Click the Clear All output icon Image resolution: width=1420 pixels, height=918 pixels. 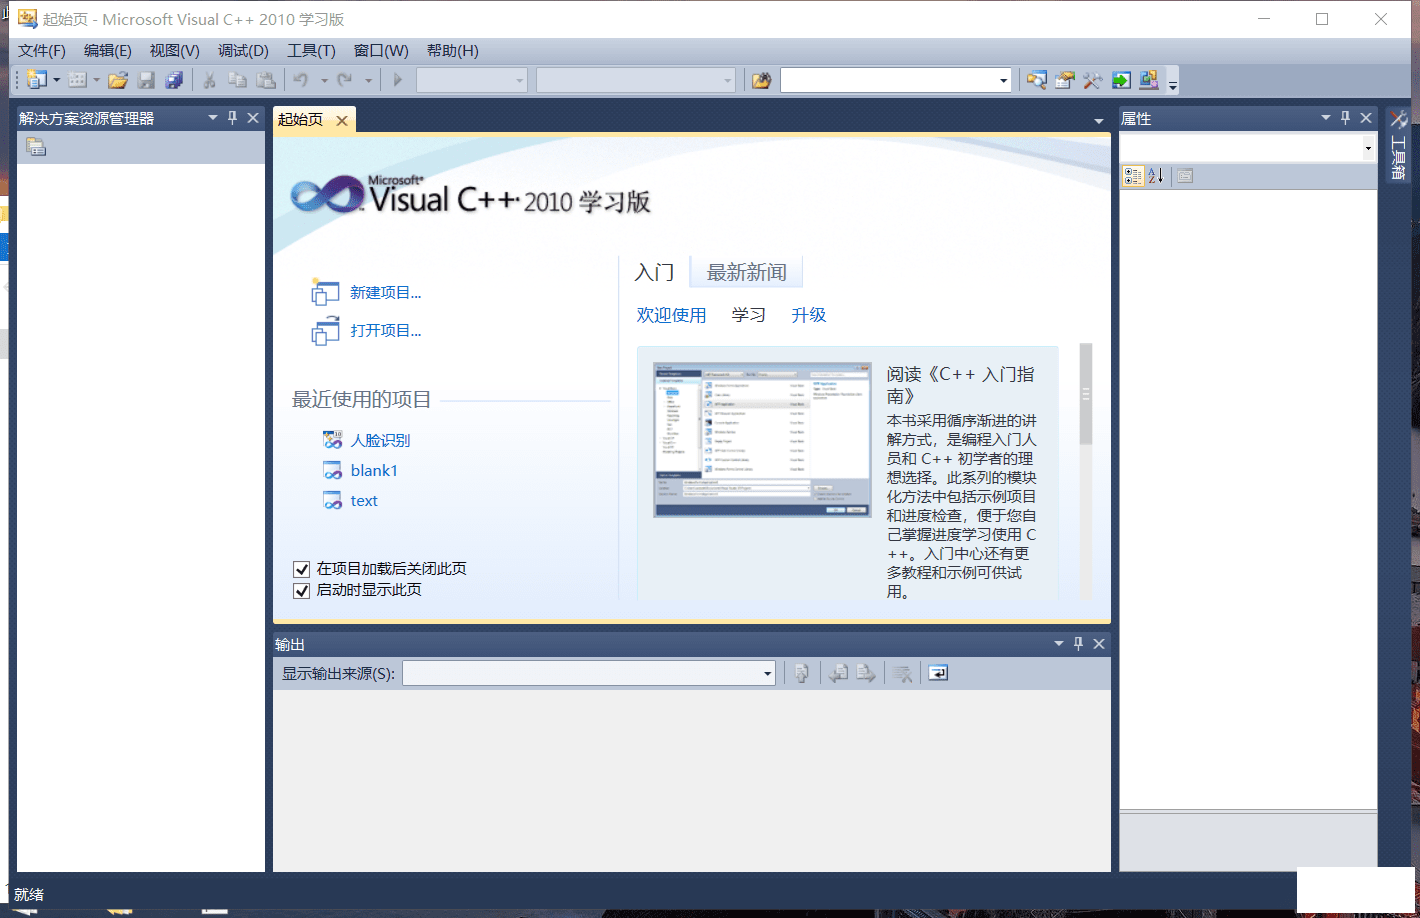[x=903, y=673]
